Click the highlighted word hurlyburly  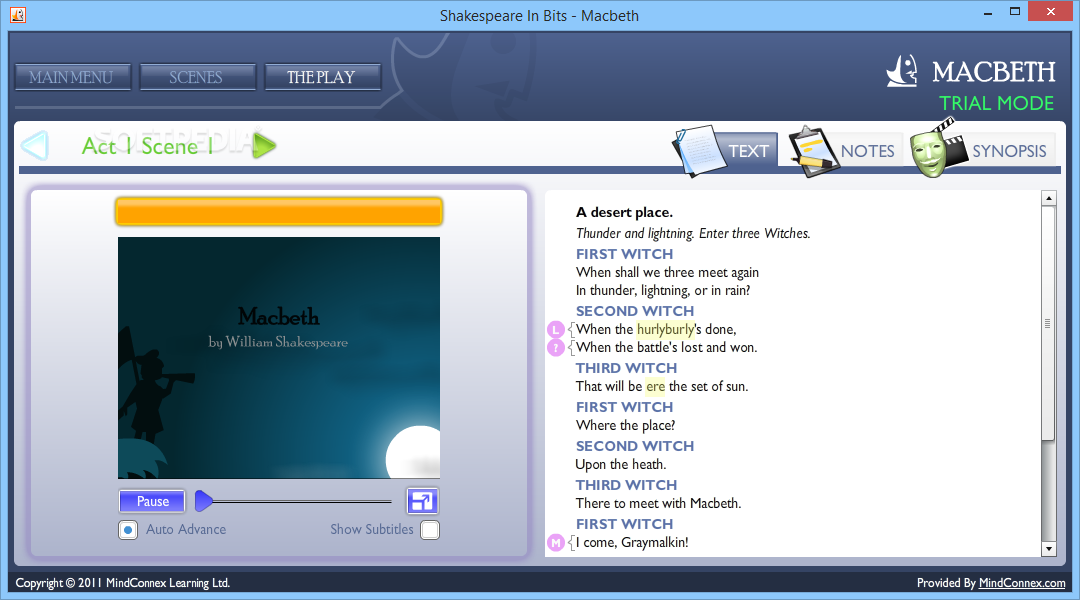(665, 329)
